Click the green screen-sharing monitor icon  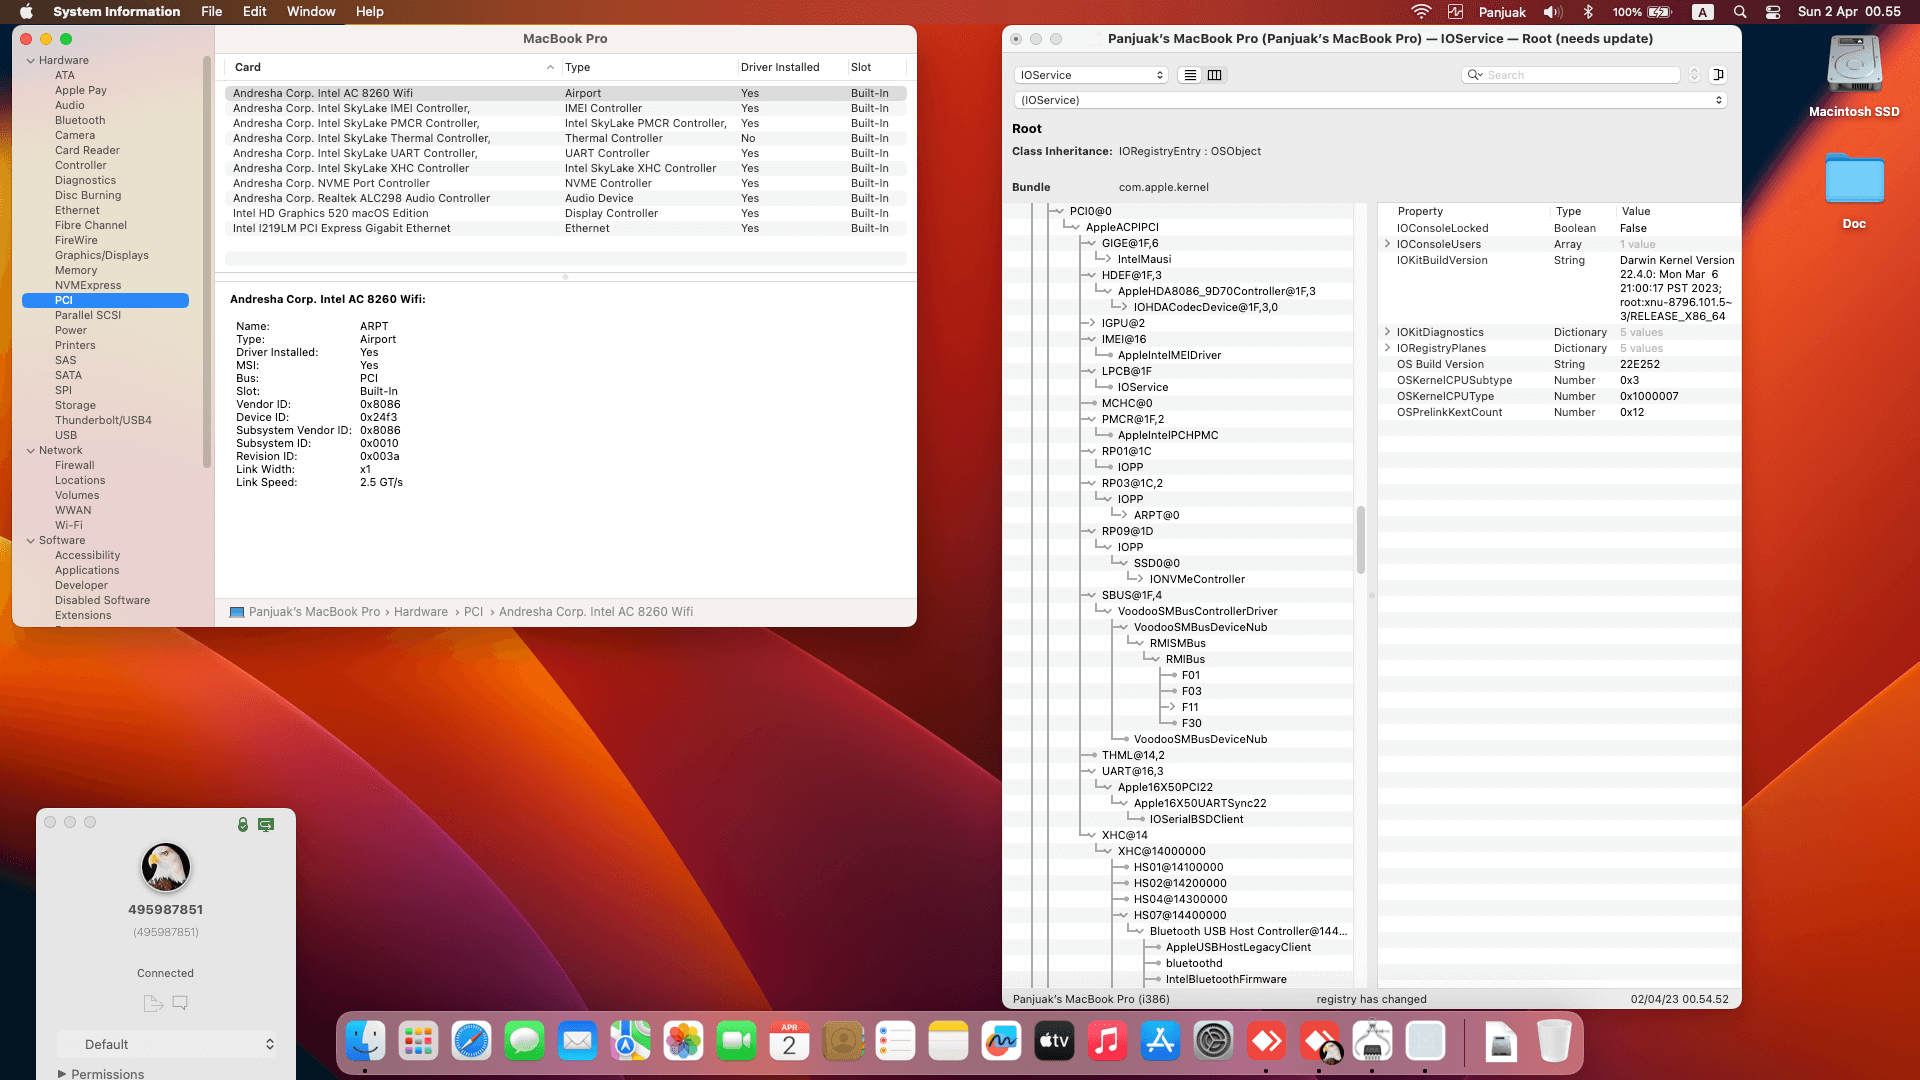click(266, 825)
